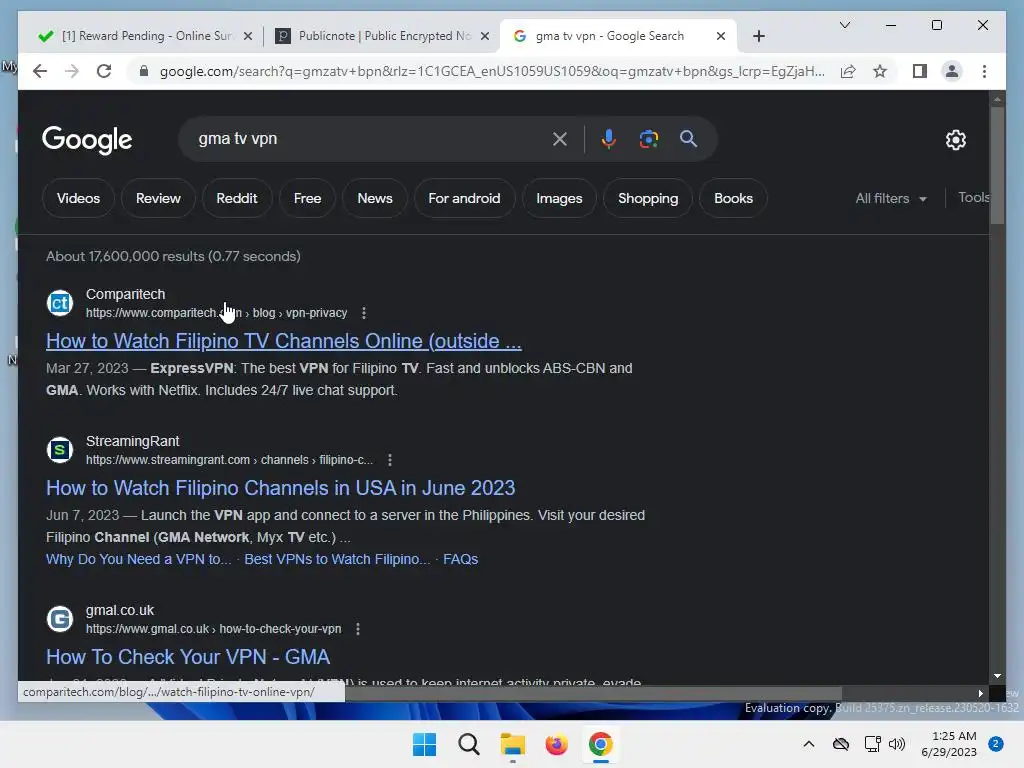Open How to Watch Filipino TV Channels Online

tap(283, 341)
